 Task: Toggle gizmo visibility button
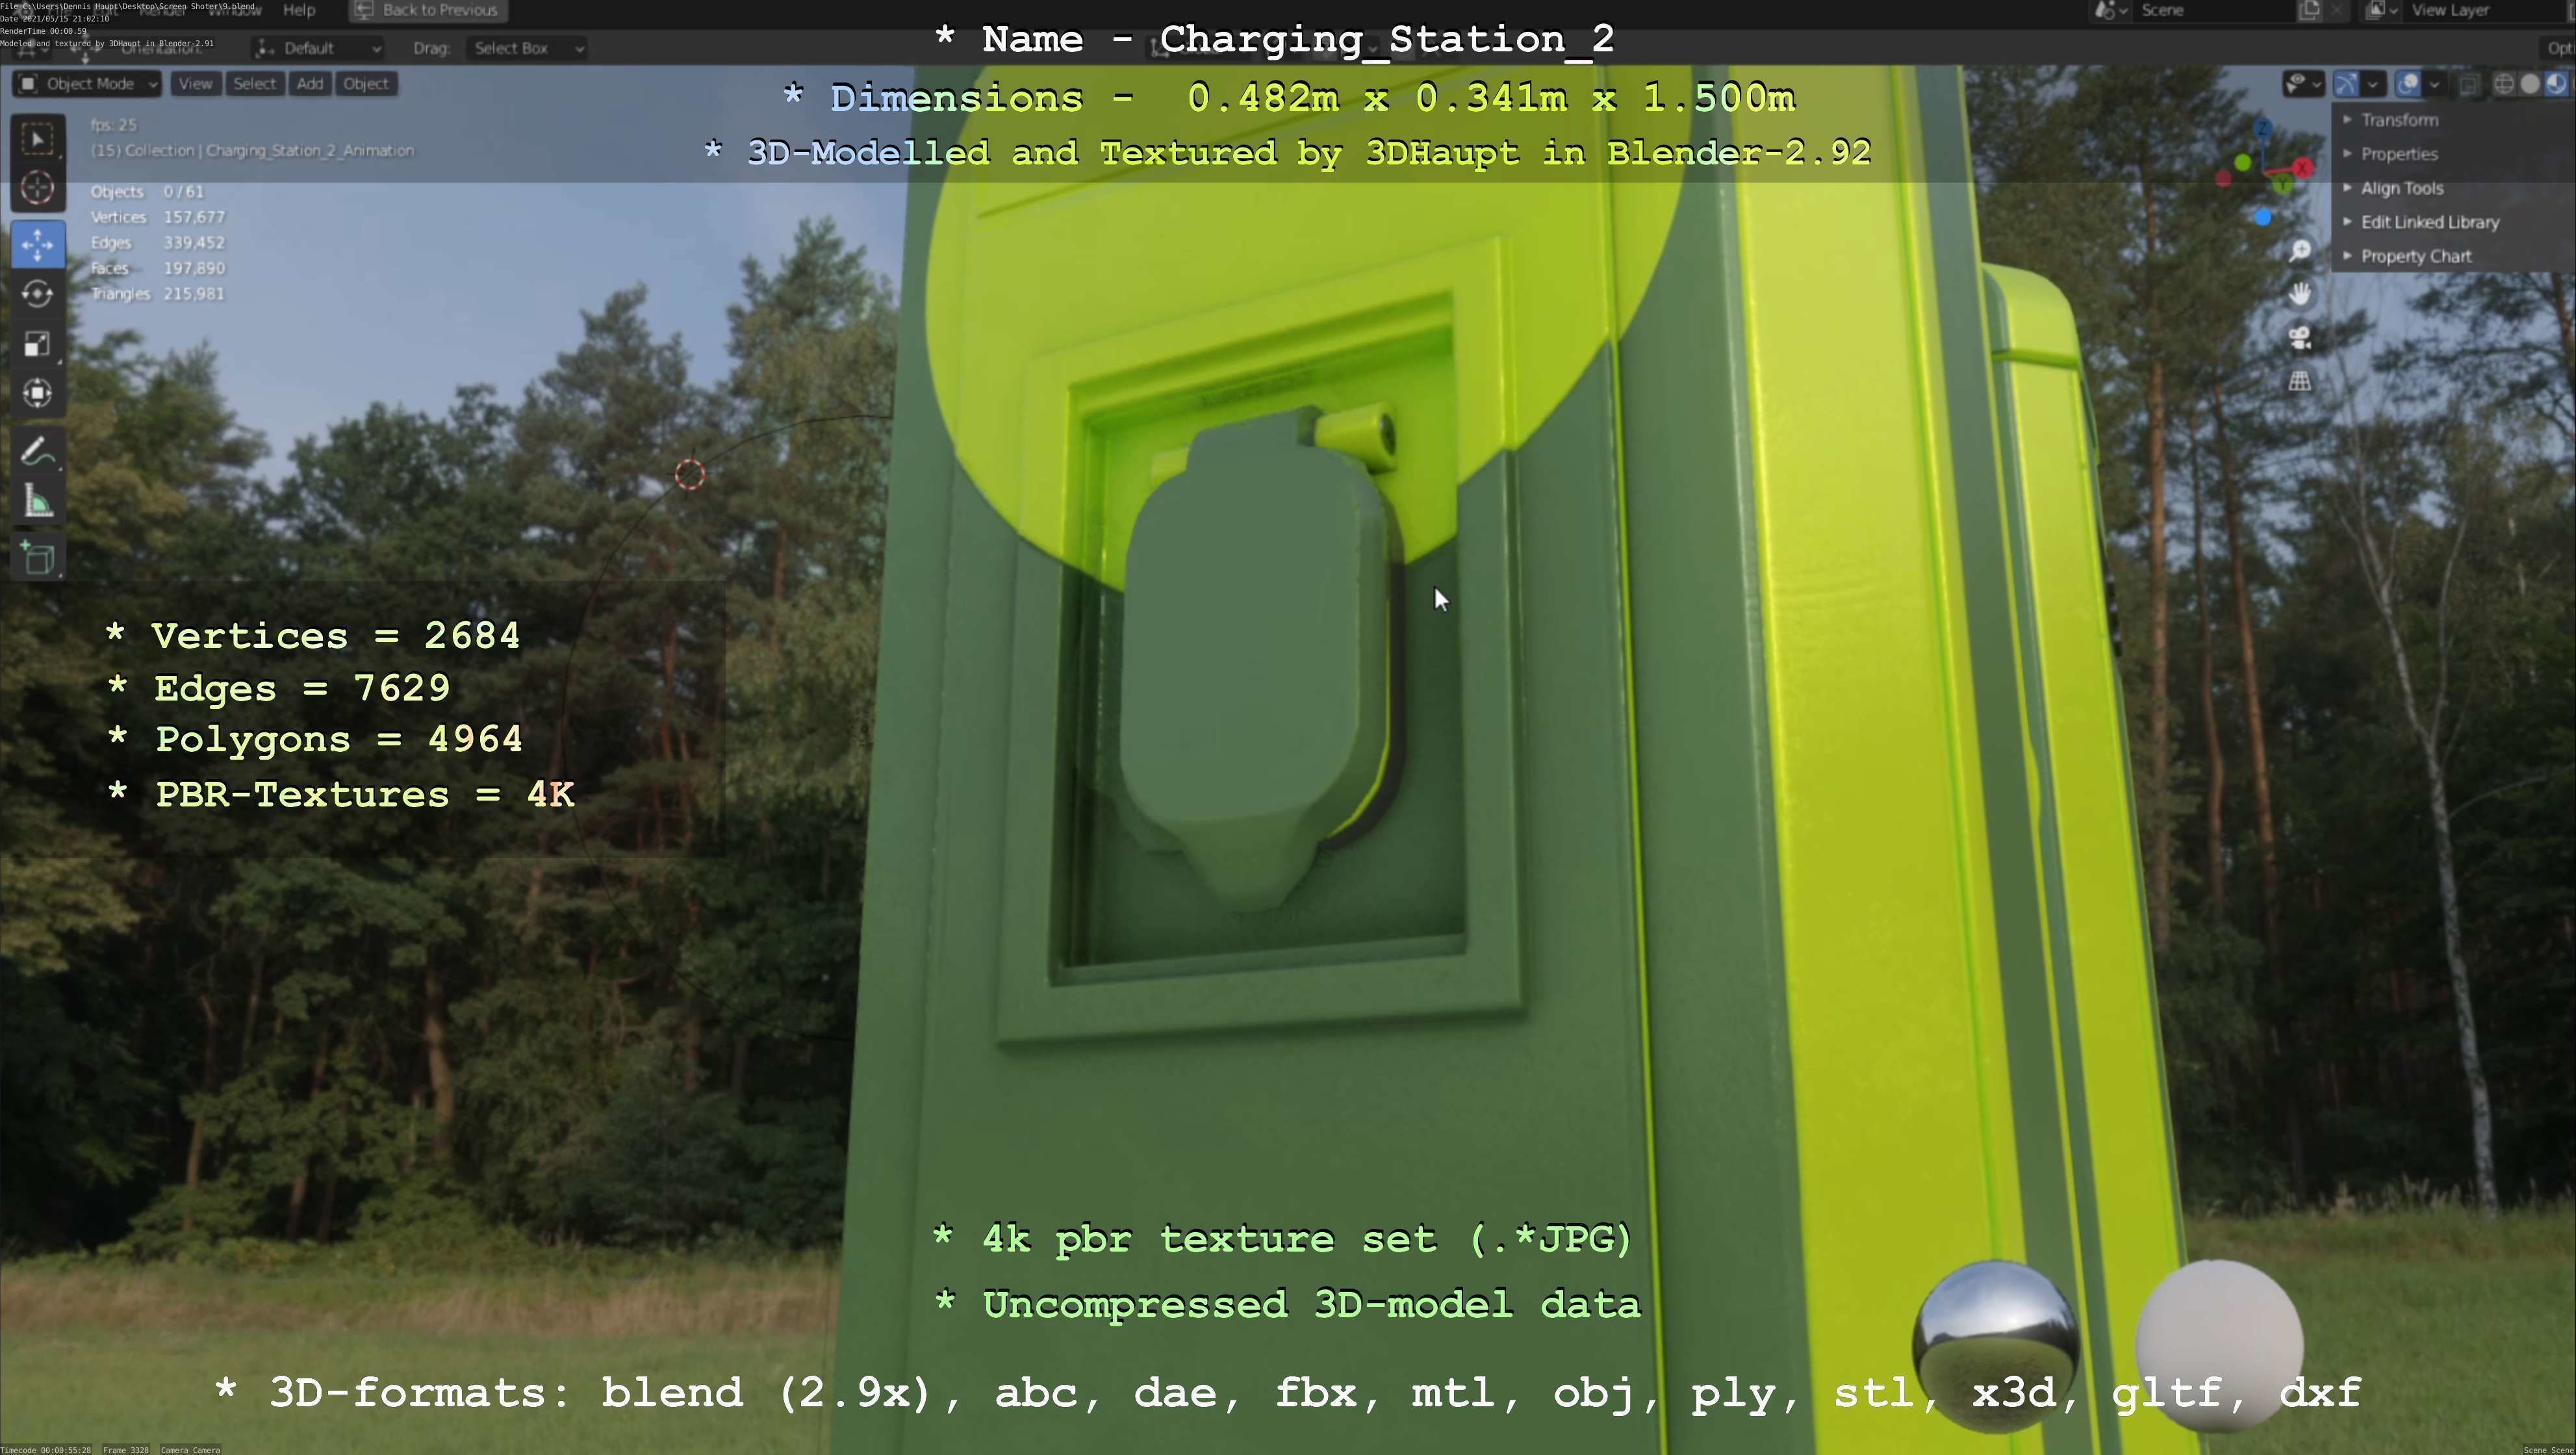2346,84
